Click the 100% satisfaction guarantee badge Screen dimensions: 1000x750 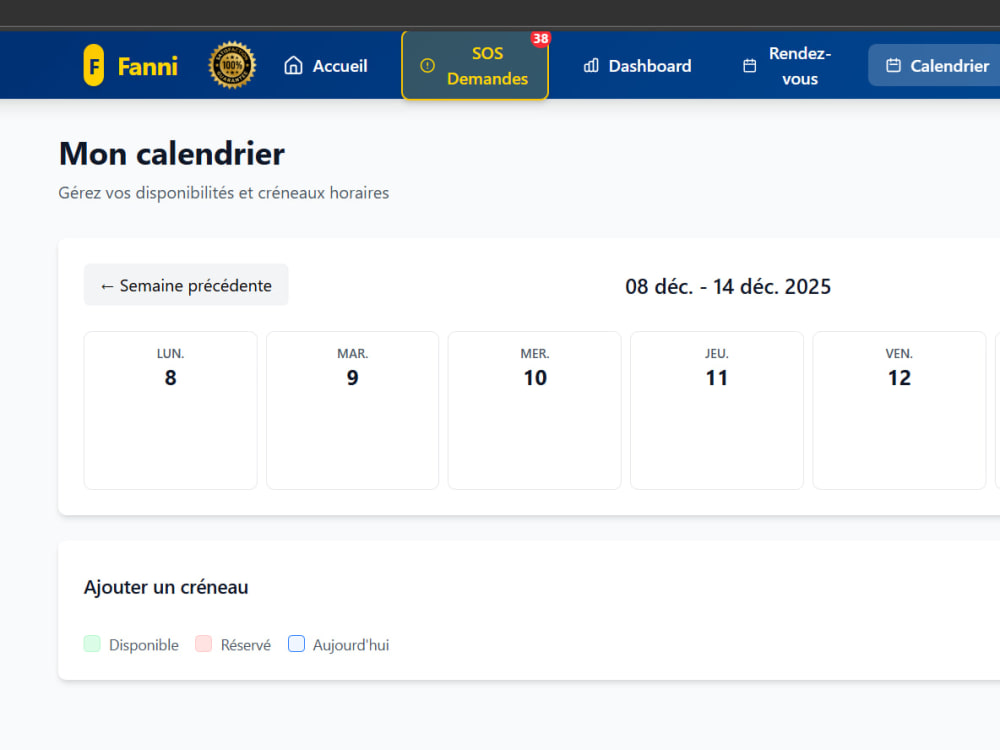[232, 65]
